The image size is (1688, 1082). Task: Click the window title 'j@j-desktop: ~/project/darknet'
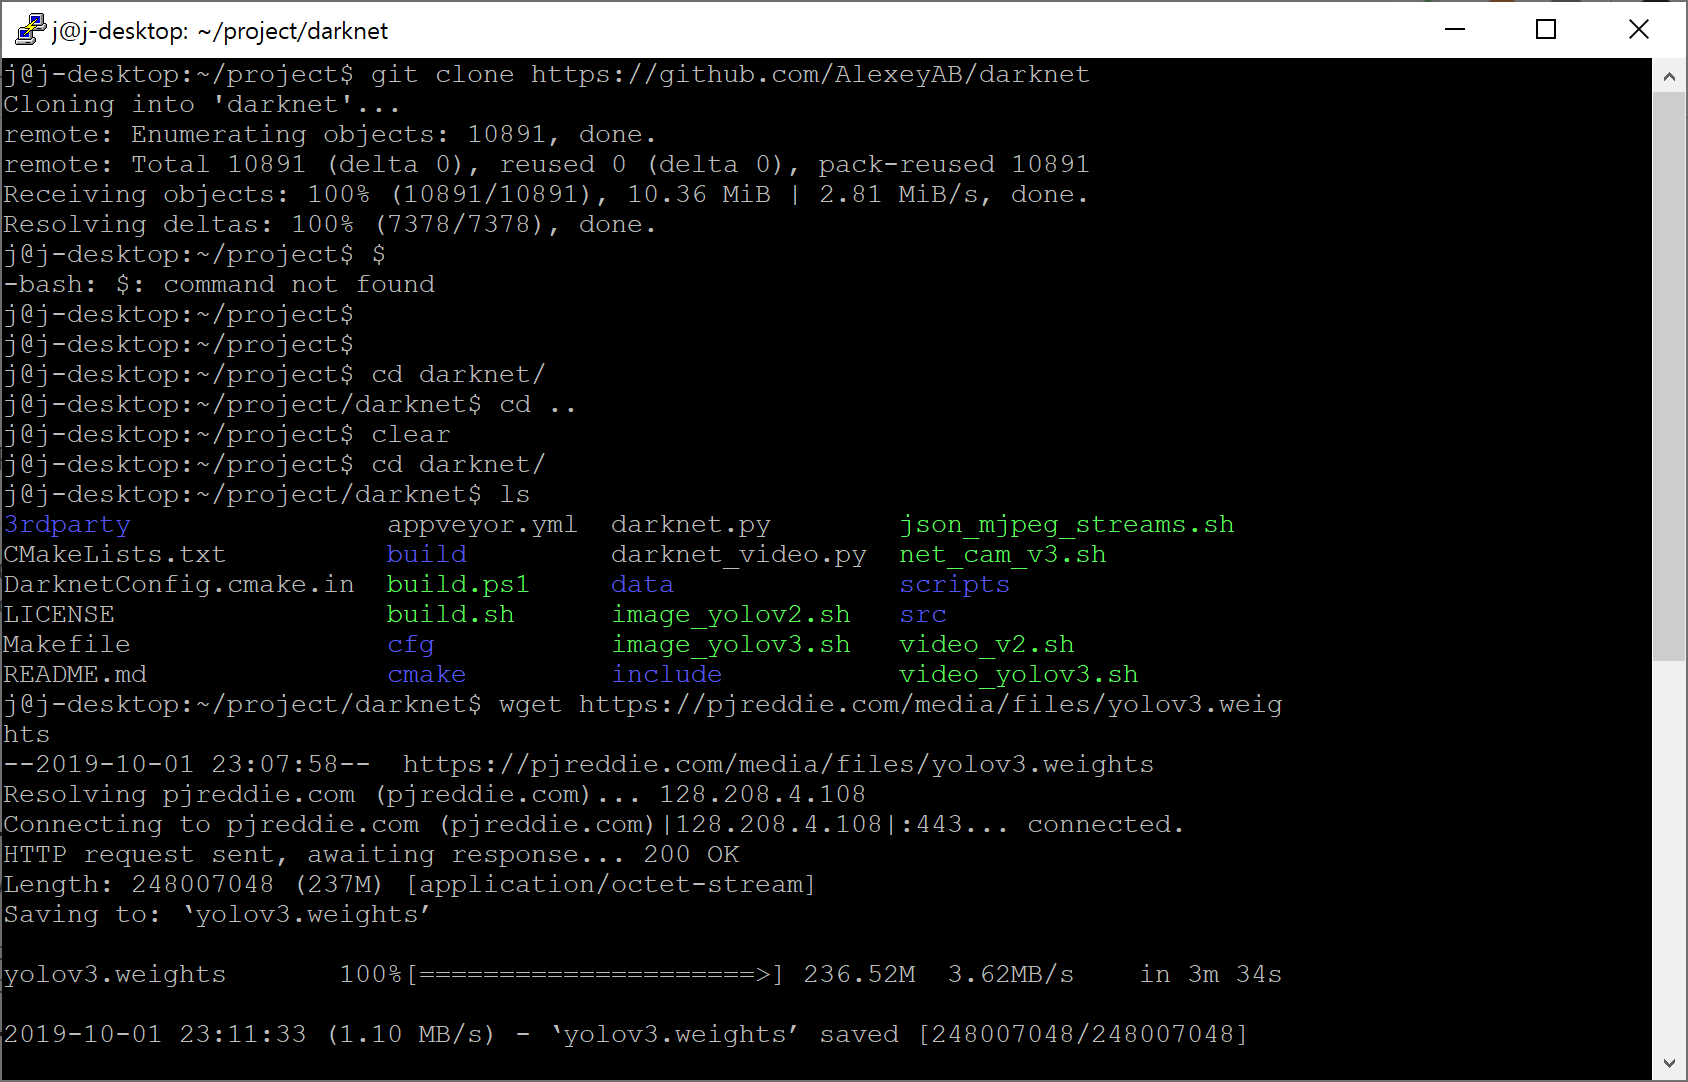[x=220, y=31]
